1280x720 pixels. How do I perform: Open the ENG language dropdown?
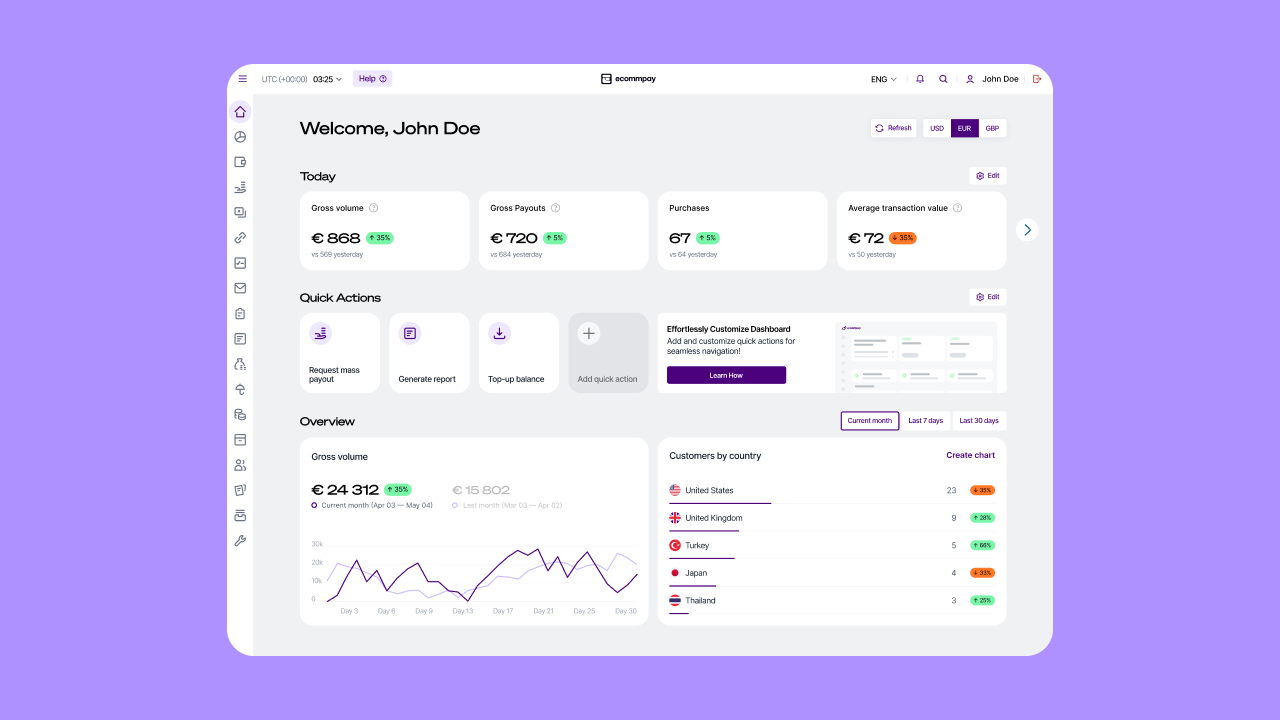point(881,78)
